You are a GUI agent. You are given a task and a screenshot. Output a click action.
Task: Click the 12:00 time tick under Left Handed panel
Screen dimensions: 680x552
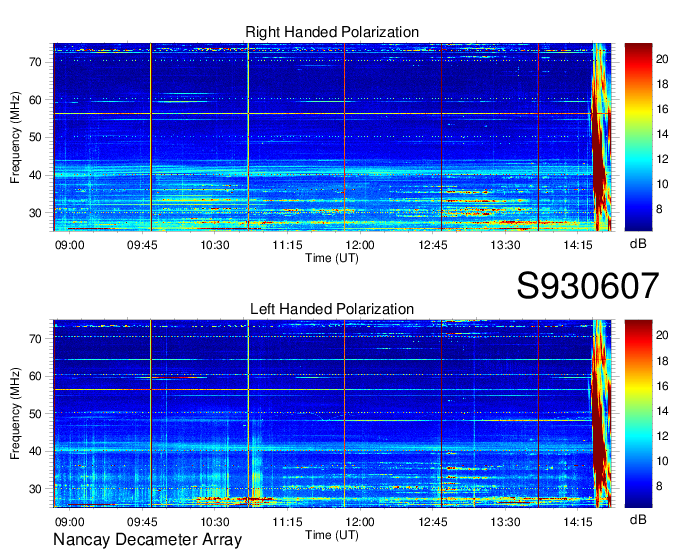360,522
